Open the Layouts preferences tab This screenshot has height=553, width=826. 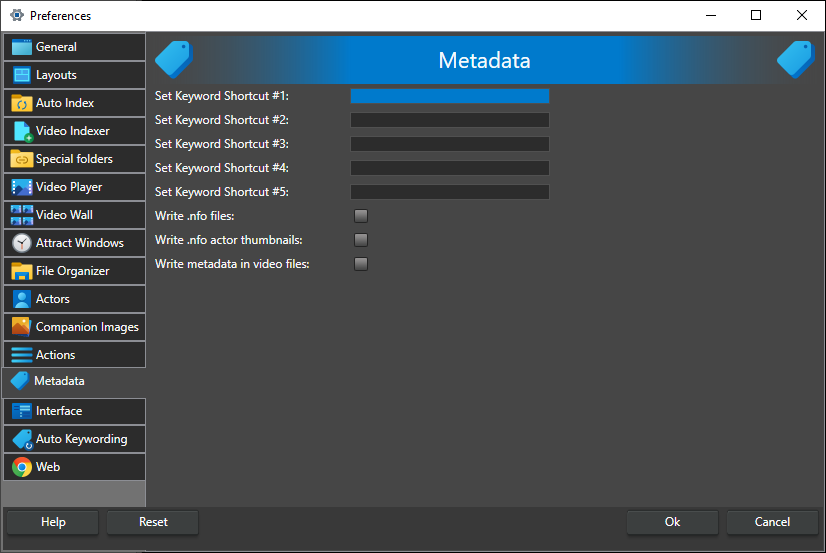coord(74,75)
